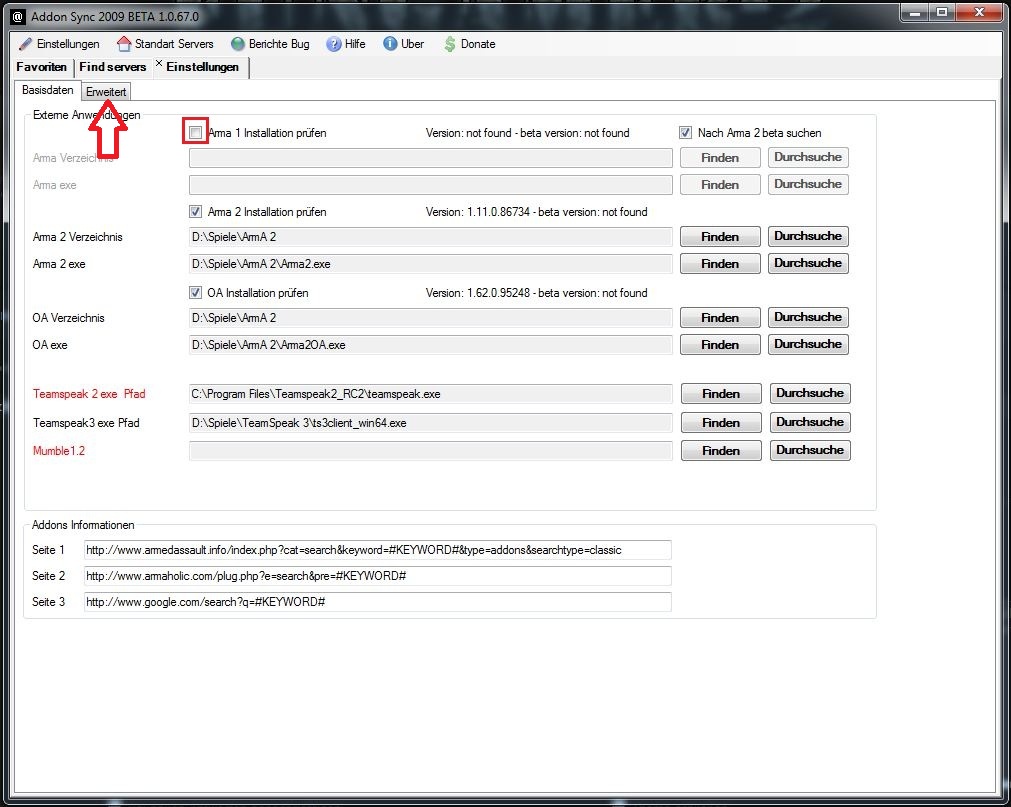Click the OA exe path field
The width and height of the screenshot is (1011, 807).
[430, 345]
